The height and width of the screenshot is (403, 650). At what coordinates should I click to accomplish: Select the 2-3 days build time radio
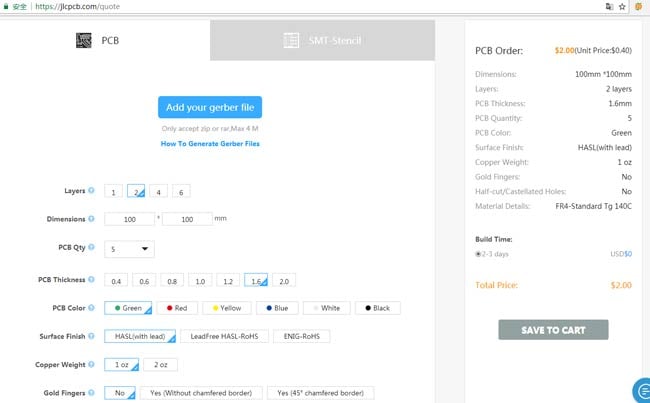478,254
